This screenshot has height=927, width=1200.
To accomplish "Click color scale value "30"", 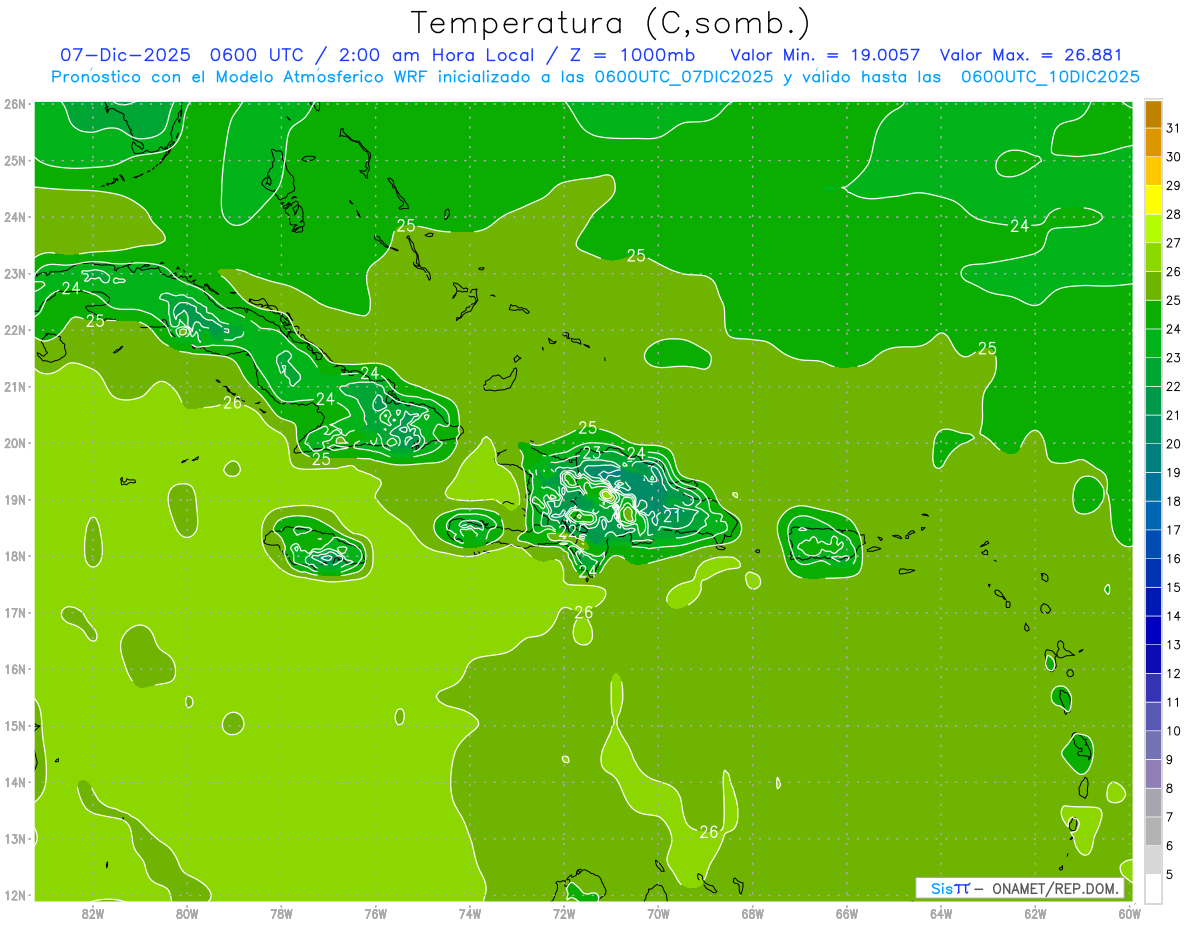I will coord(1173,157).
